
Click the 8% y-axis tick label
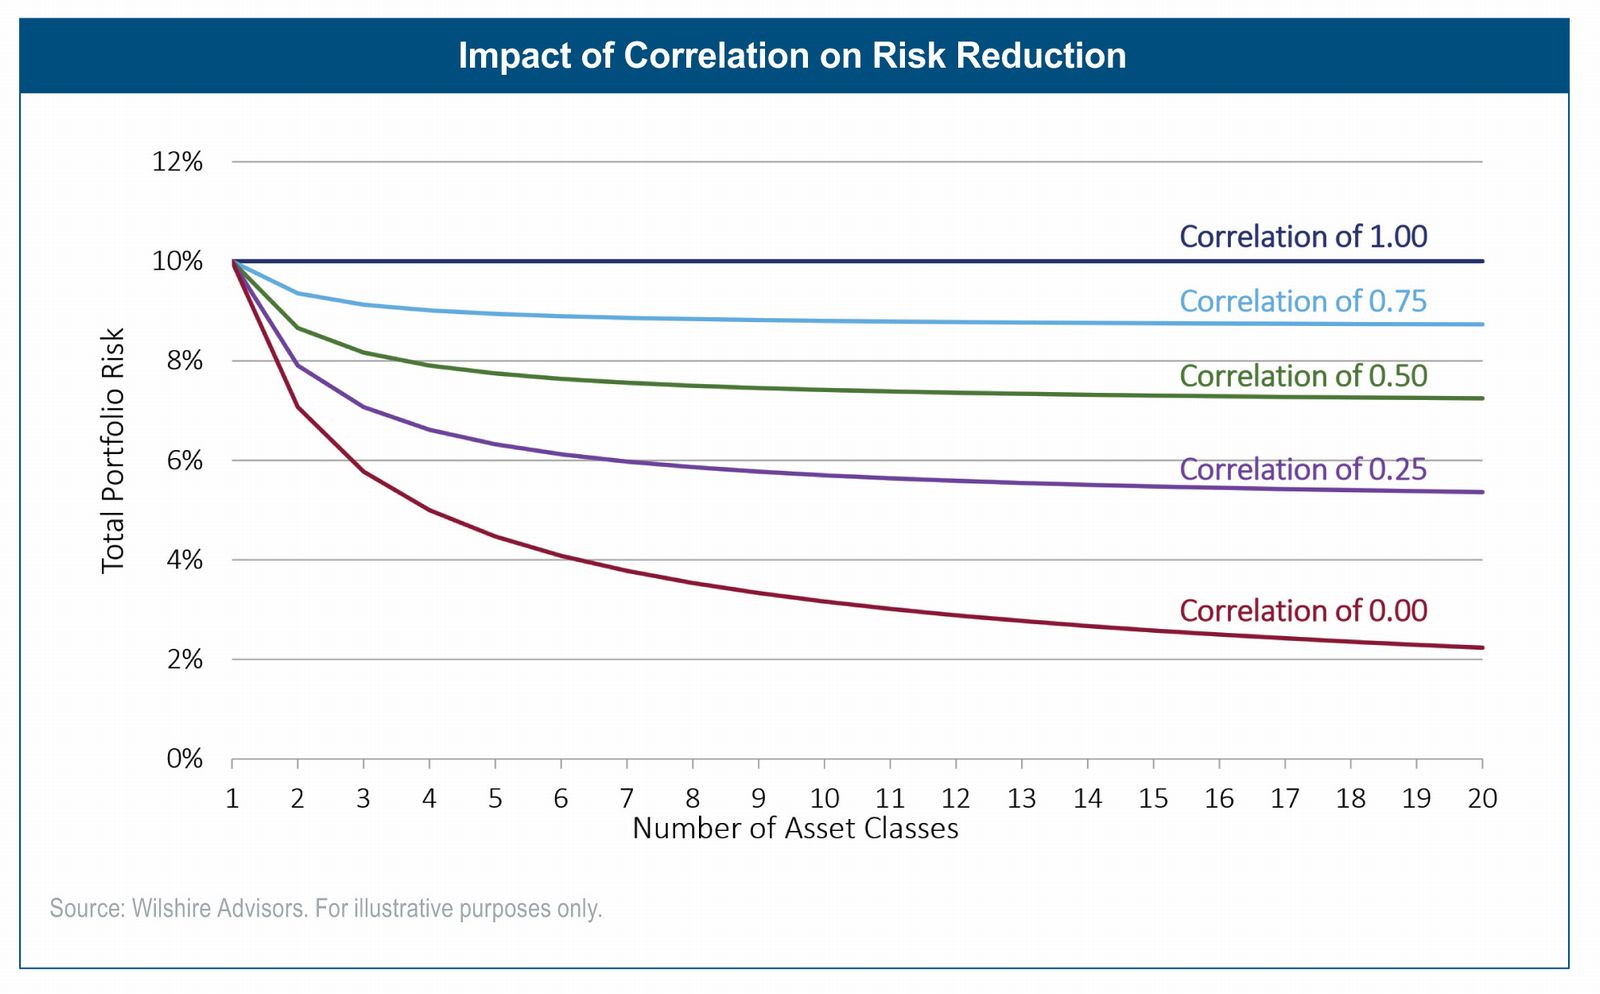[184, 361]
